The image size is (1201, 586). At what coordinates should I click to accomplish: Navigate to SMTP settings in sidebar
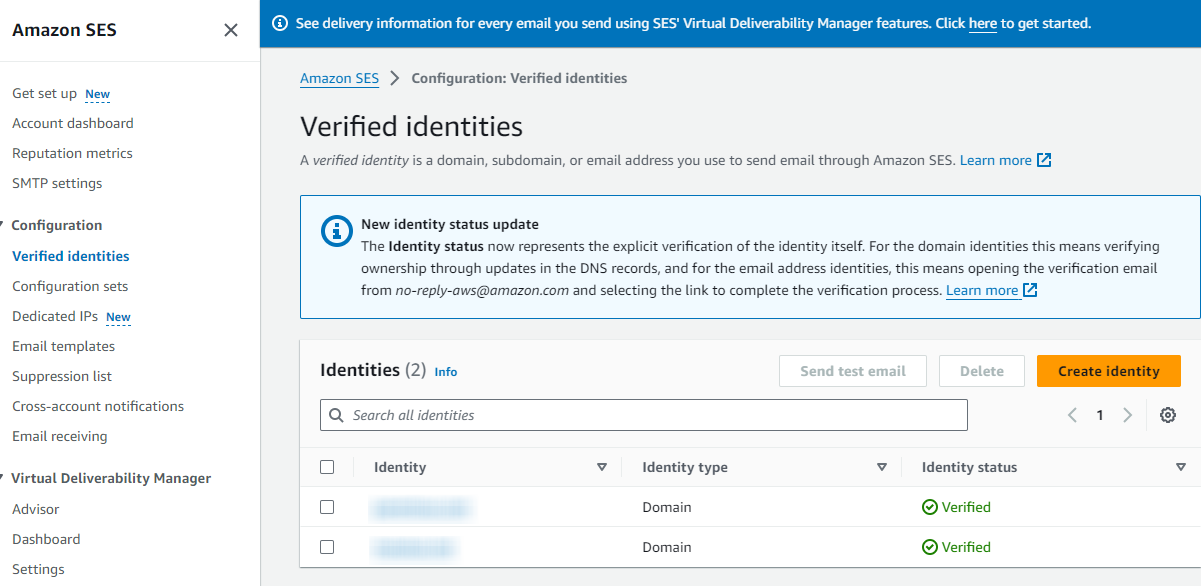pyautogui.click(x=57, y=183)
